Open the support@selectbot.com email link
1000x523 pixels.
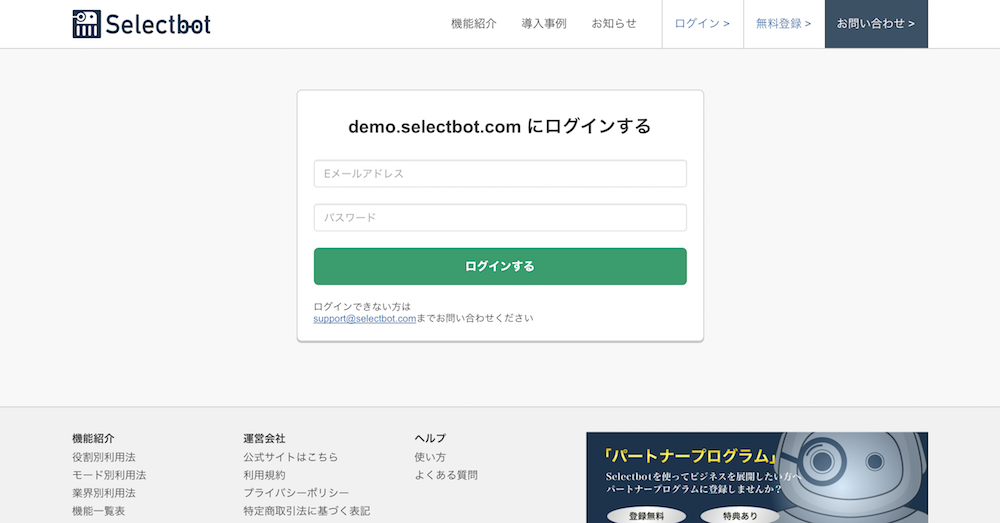(x=364, y=318)
